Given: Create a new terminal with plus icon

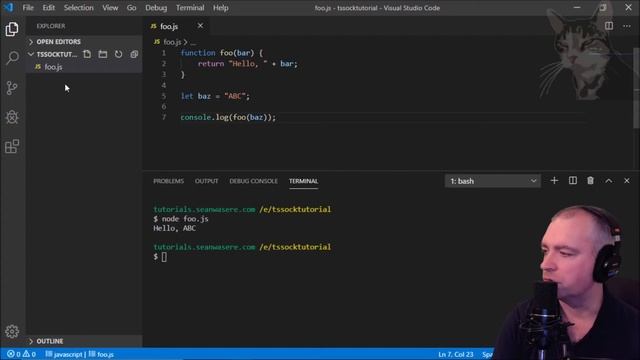Looking at the screenshot, I should click(x=554, y=180).
